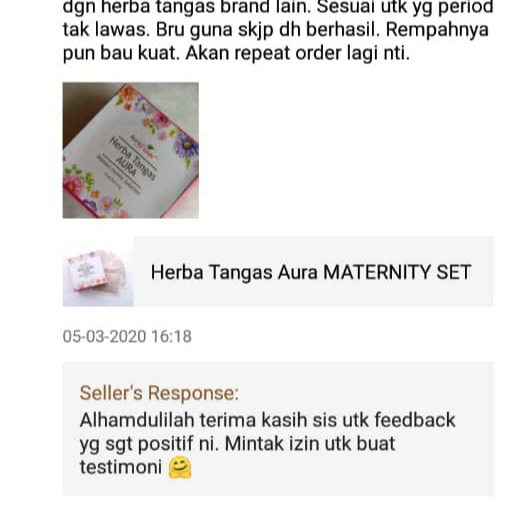This screenshot has height=511, width=511.
Task: Click the seller reply line 'yg sgt positif ni'
Action: click(149, 444)
